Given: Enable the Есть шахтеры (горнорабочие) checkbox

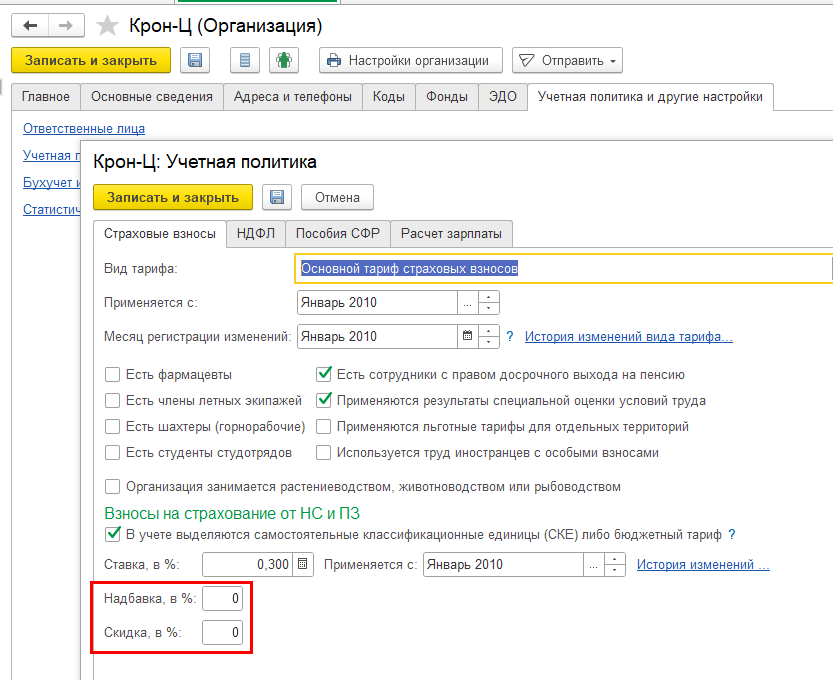Looking at the screenshot, I should [x=113, y=427].
